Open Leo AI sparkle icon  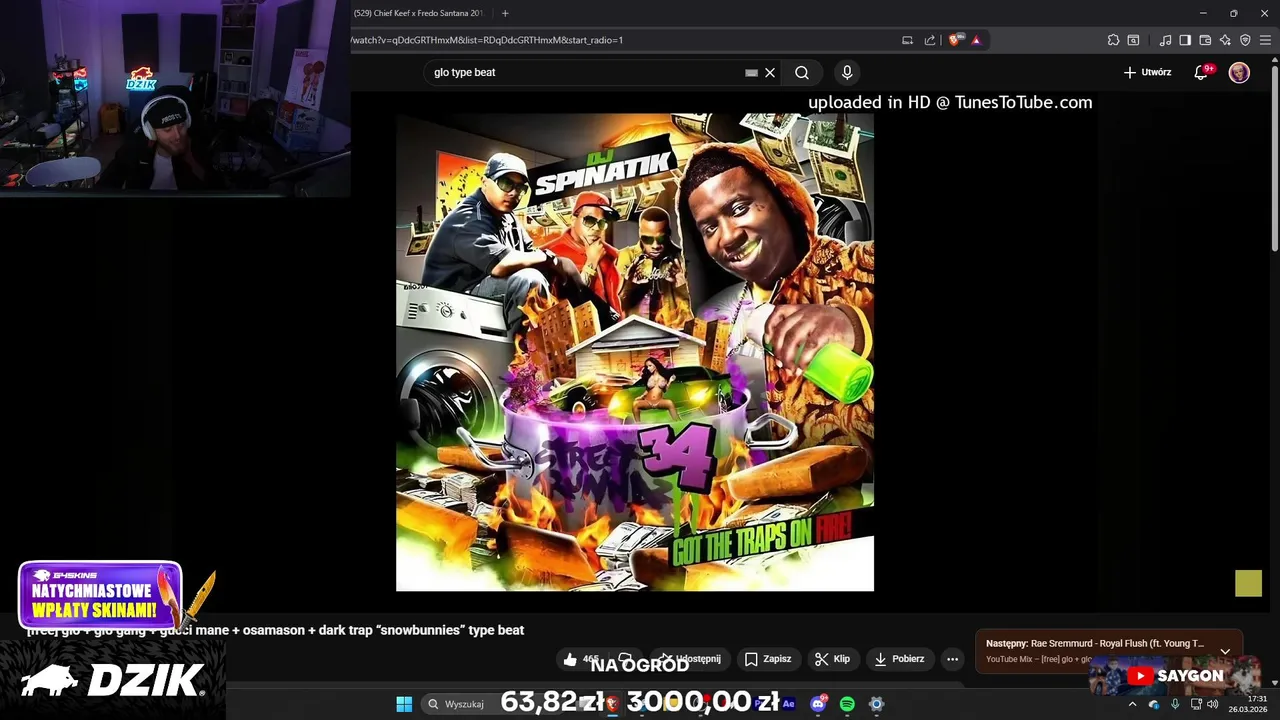1225,40
